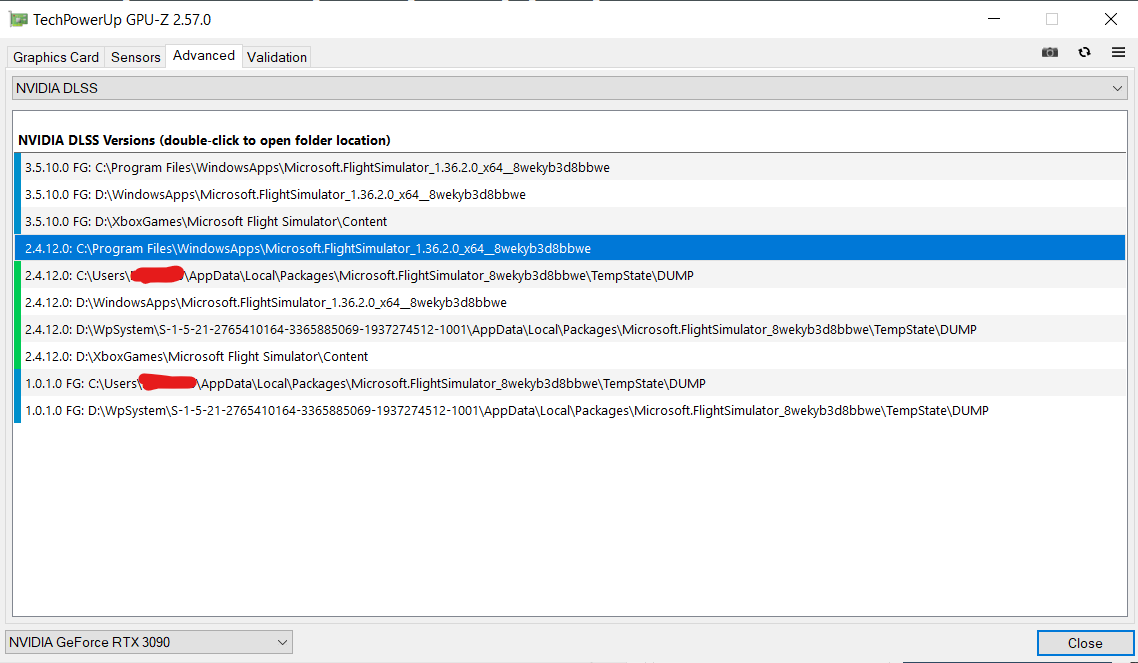Select the 2.4.12.0 C:\Users TempState\DUMP row
Image resolution: width=1138 pixels, height=663 pixels.
(570, 276)
